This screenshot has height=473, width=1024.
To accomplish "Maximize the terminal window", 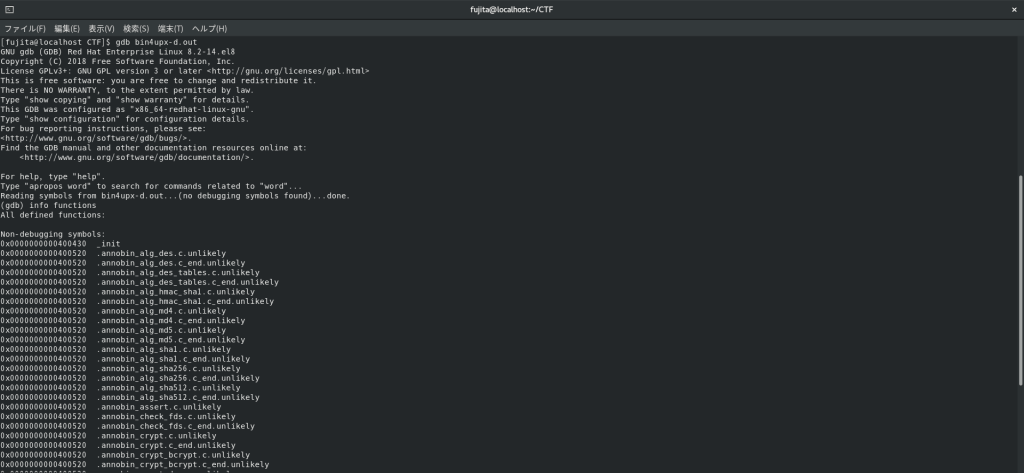I will (988, 9).
